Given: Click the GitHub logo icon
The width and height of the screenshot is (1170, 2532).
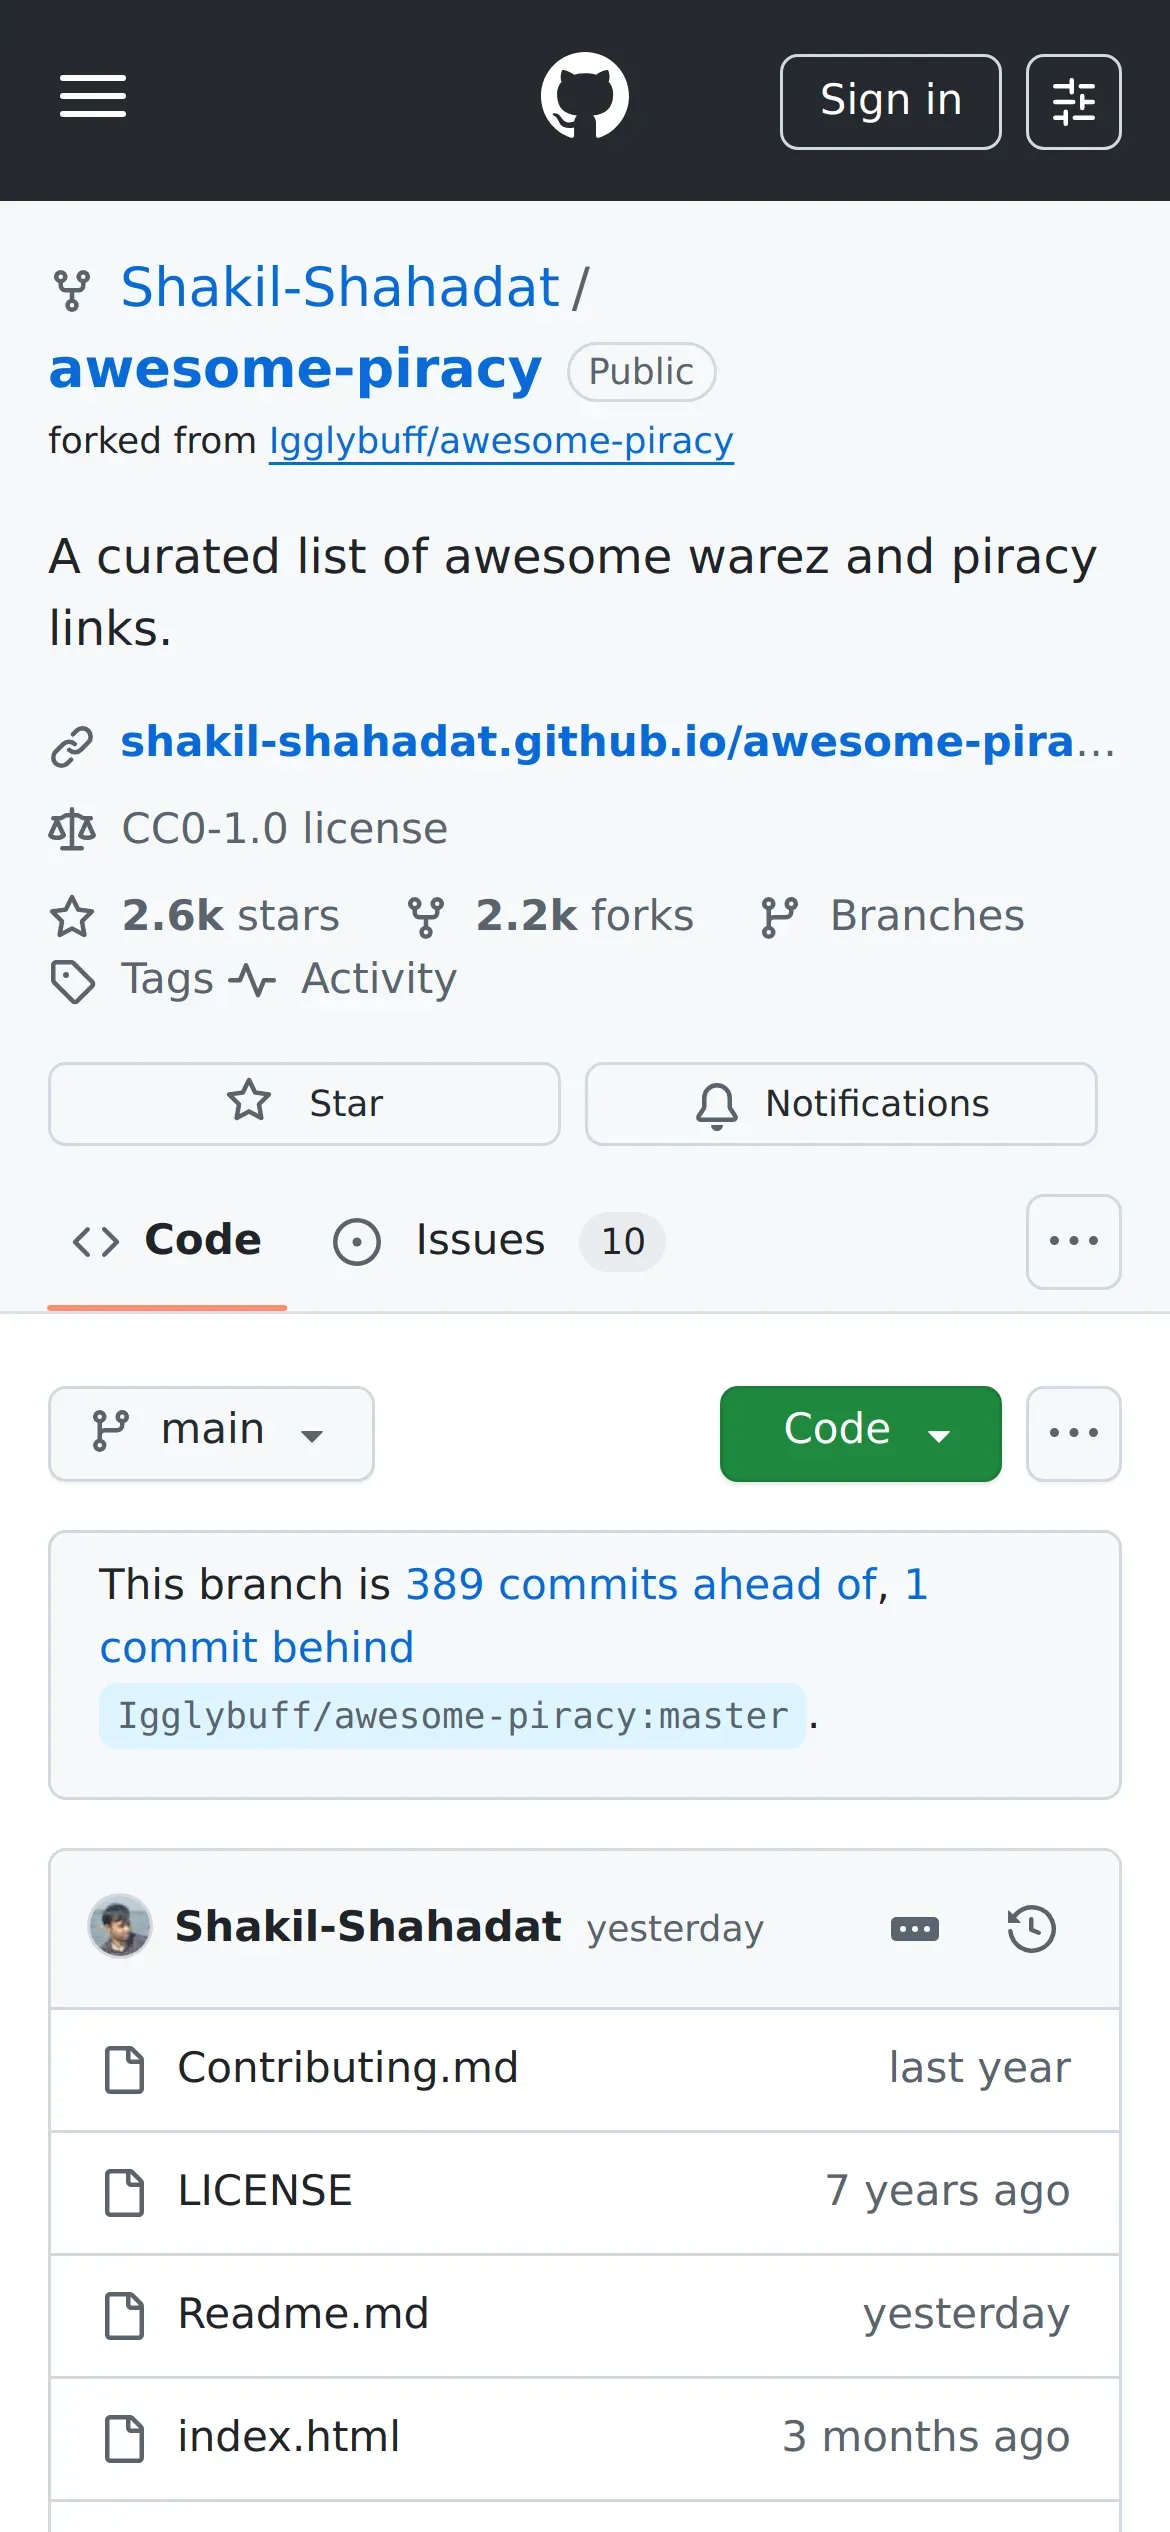Looking at the screenshot, I should pos(584,96).
